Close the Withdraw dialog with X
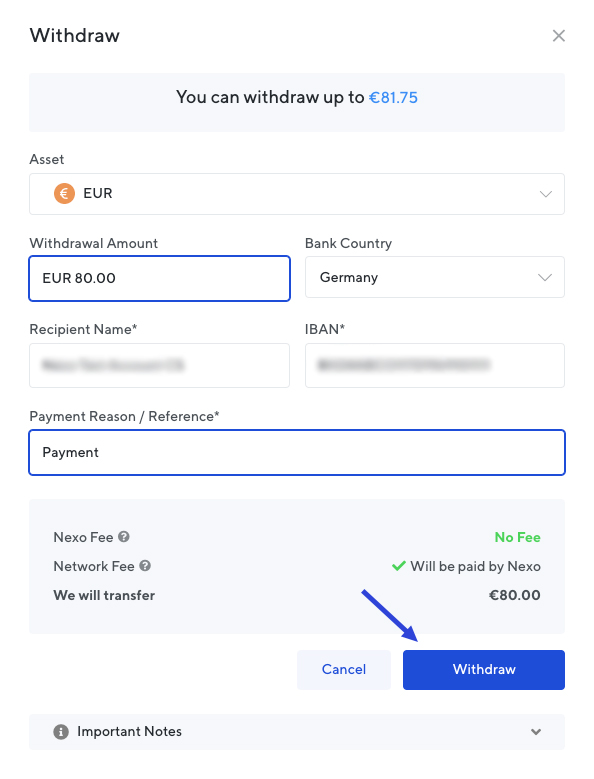Viewport: 594px width, 779px height. pos(559,36)
